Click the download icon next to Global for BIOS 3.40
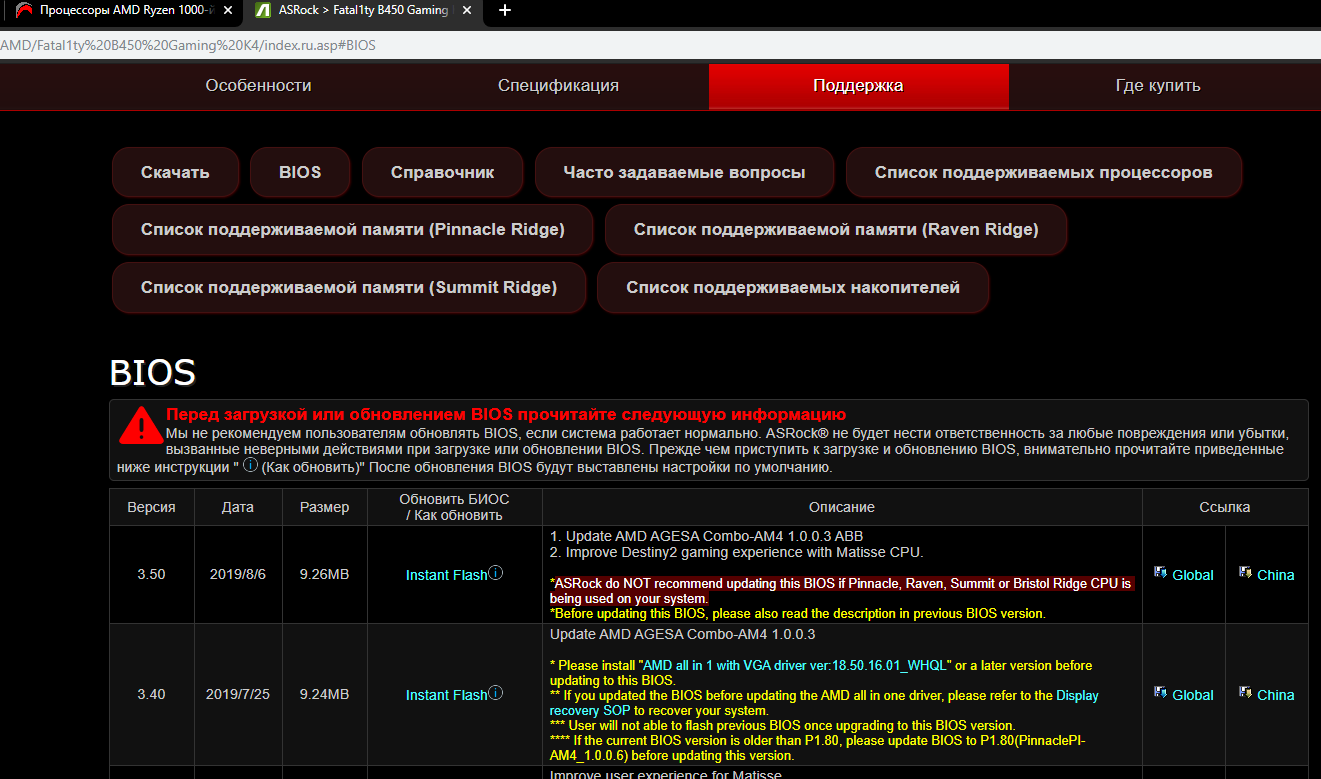 click(1160, 693)
